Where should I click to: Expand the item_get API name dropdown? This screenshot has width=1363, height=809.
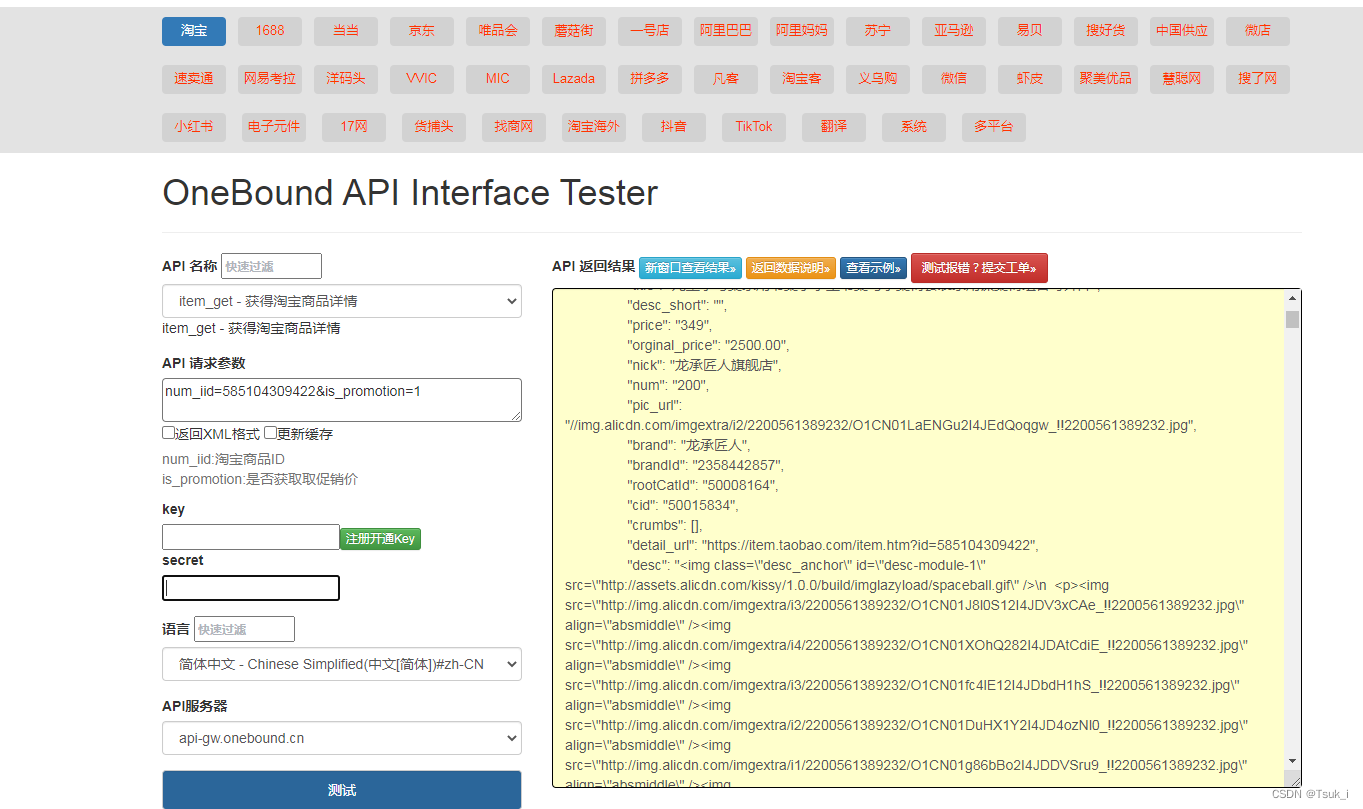pos(342,301)
